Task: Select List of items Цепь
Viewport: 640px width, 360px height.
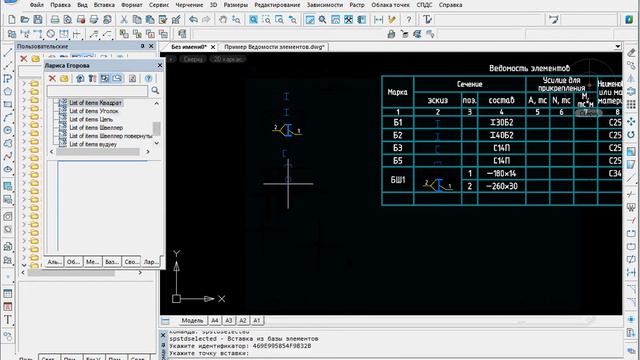Action: (x=91, y=119)
